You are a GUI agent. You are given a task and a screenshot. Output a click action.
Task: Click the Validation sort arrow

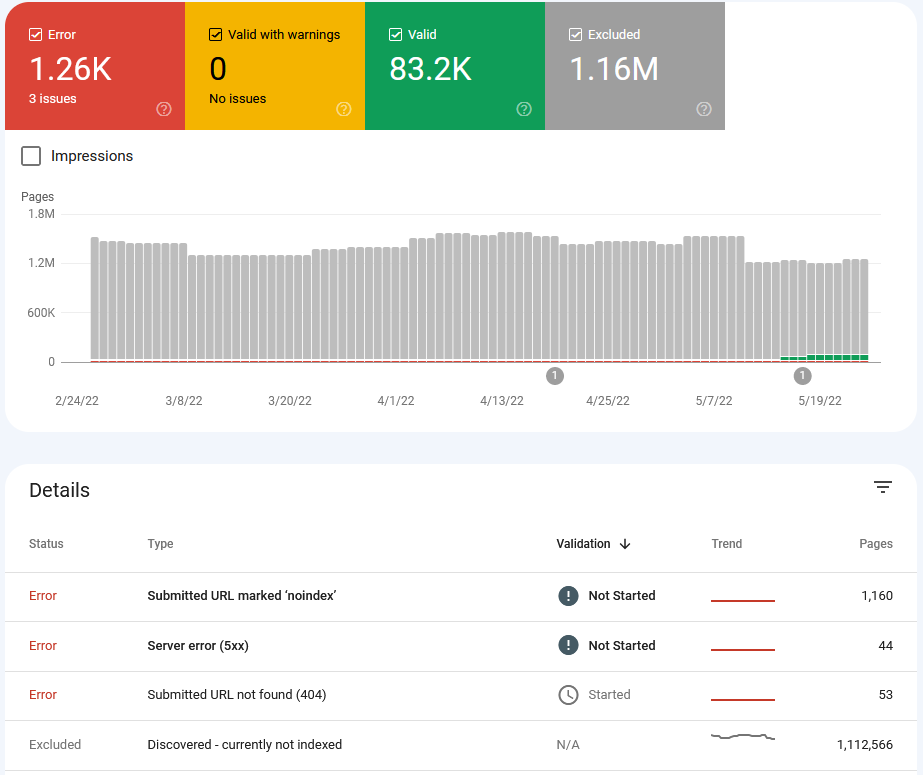(x=625, y=544)
